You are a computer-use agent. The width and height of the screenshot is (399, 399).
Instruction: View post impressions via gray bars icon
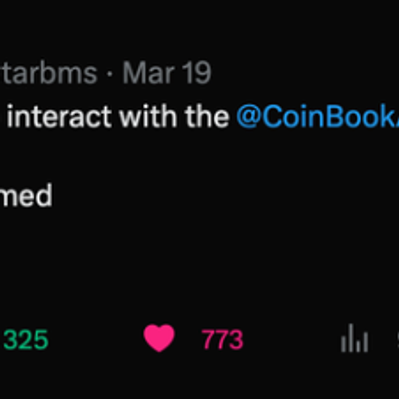(x=354, y=338)
